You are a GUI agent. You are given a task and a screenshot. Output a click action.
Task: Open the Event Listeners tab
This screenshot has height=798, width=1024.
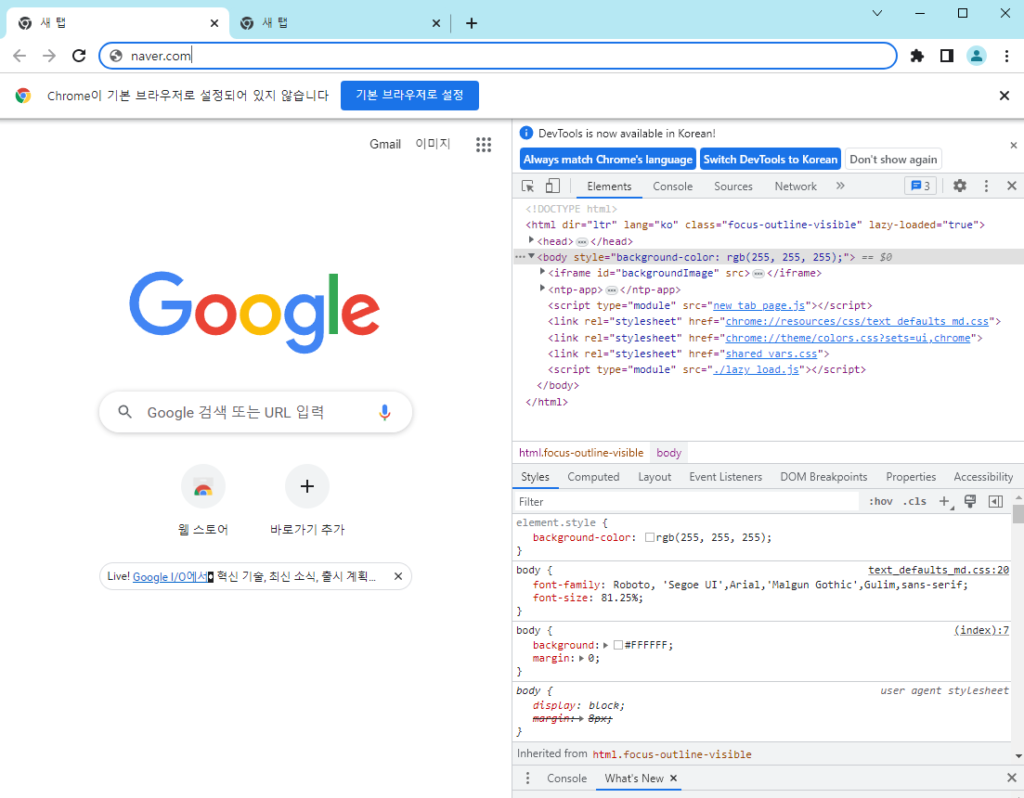726,477
